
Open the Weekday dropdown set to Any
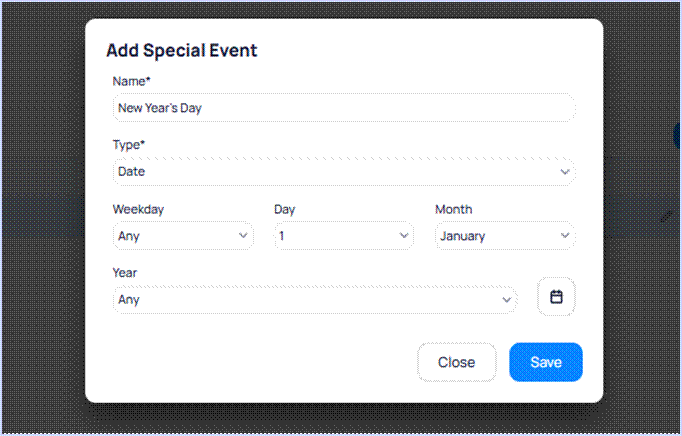click(180, 236)
